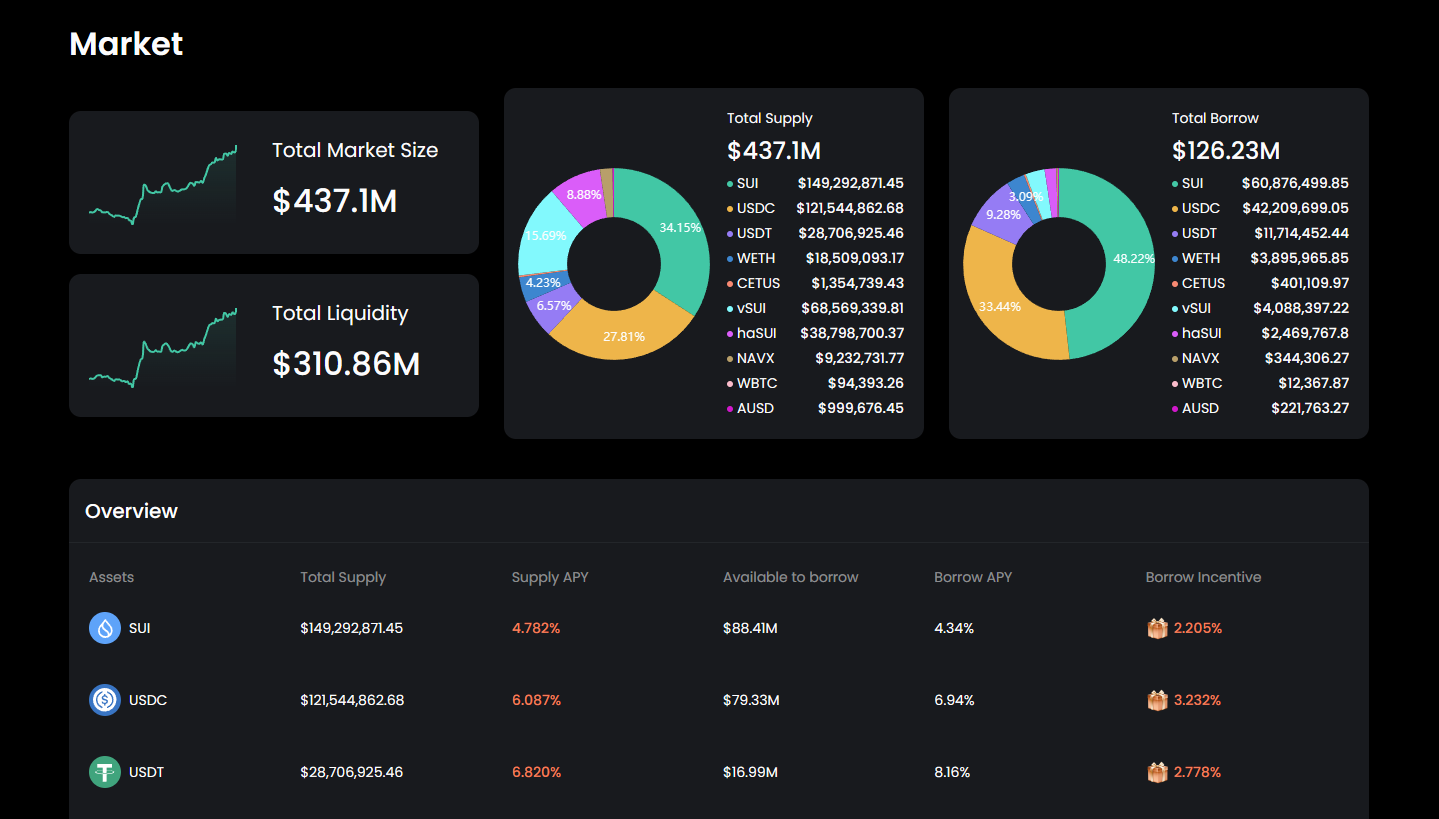Select the Borrow APY column header
1439x819 pixels.
click(x=973, y=577)
